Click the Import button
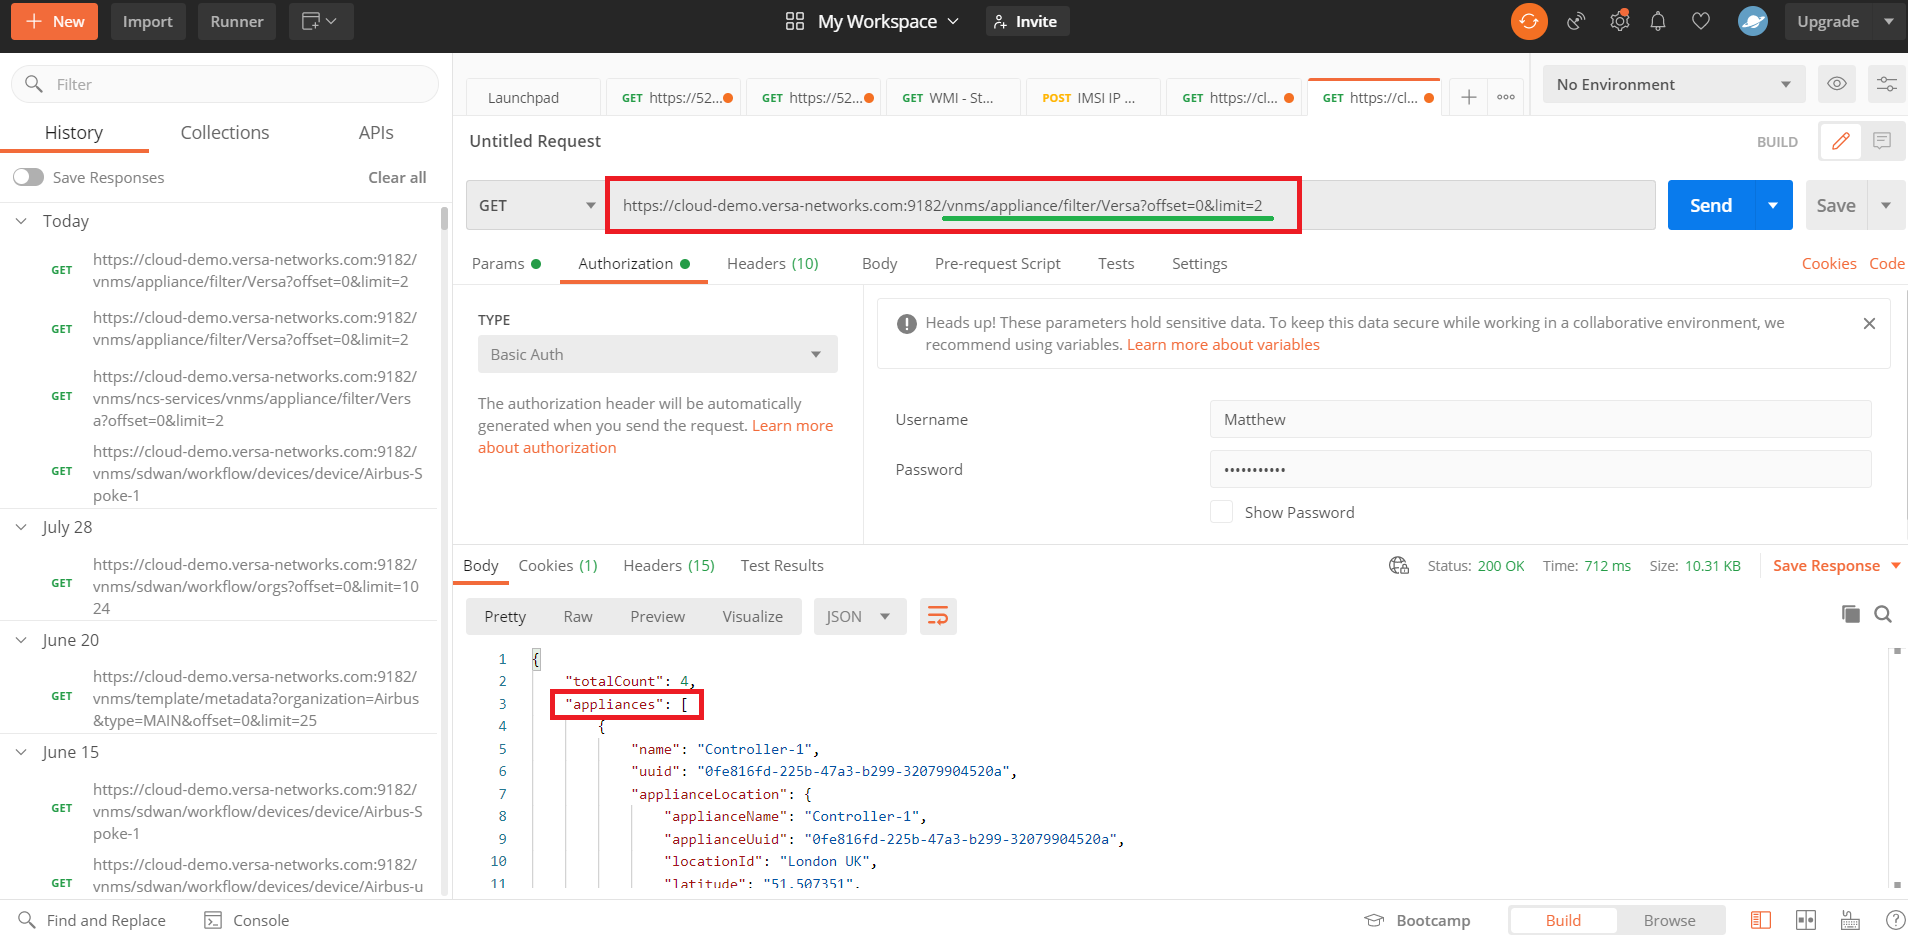 (148, 21)
